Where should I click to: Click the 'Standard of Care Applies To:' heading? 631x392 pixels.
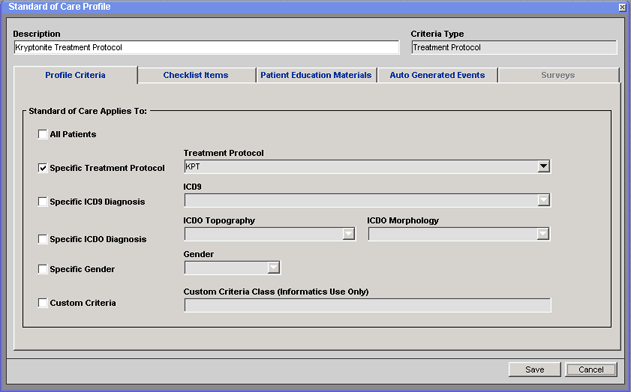point(88,111)
